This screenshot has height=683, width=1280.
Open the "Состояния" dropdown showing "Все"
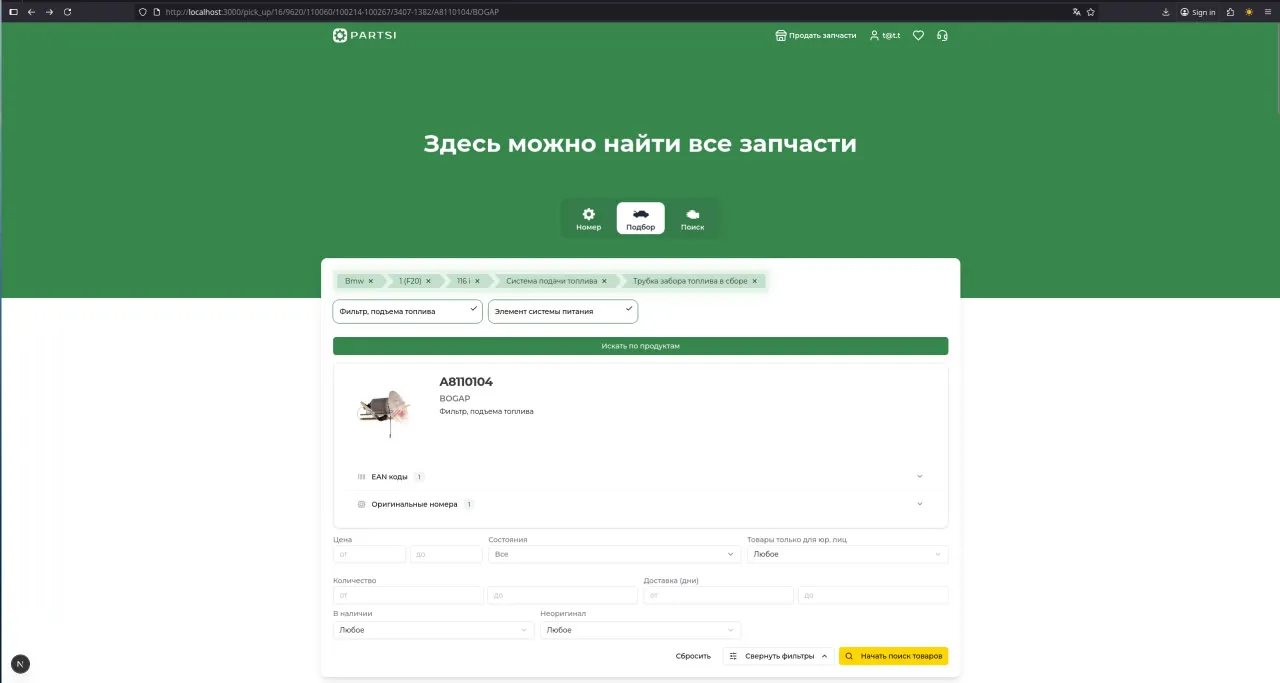tap(613, 554)
